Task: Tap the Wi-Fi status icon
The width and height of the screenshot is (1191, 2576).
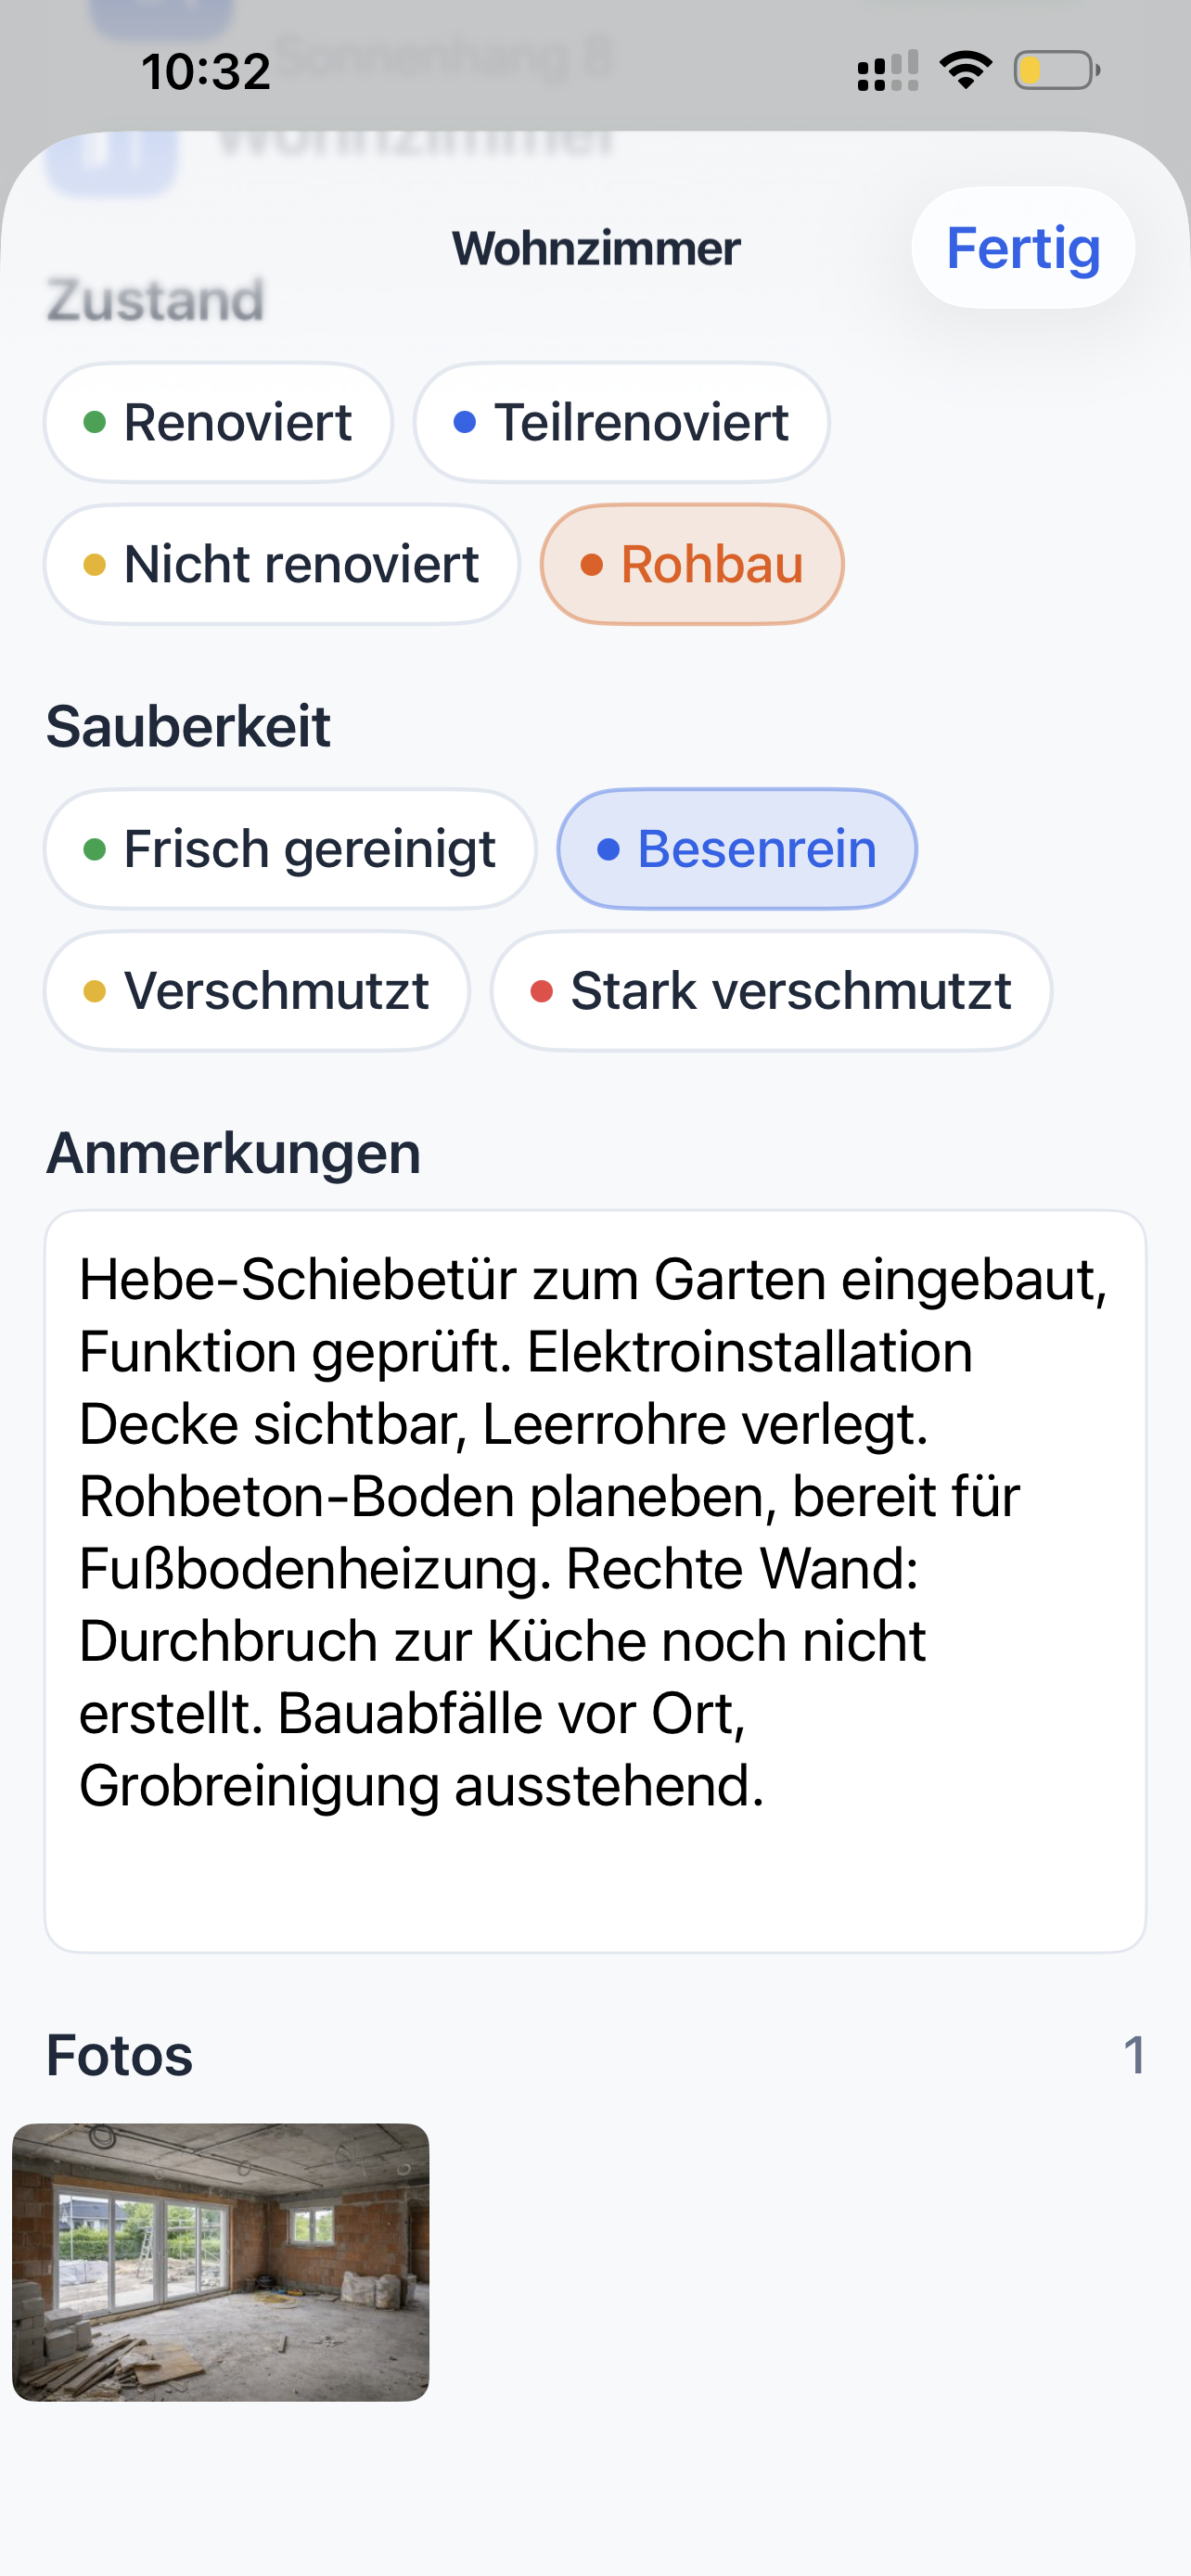Action: click(965, 71)
